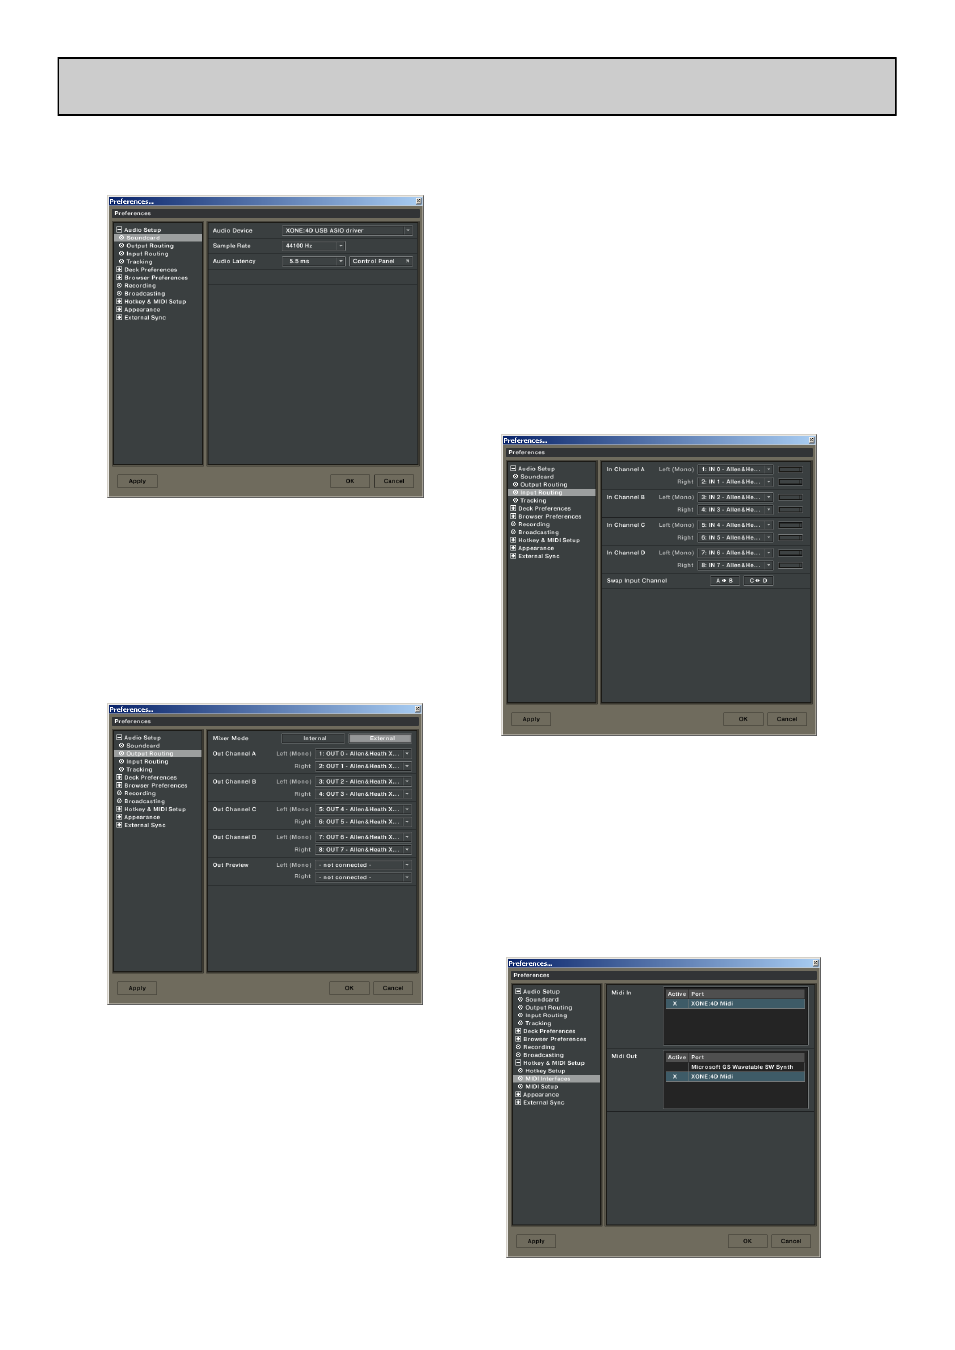This screenshot has width=955, height=1350.
Task: Click Apply in the MIDI Interfaces window
Action: pyautogui.click(x=536, y=1241)
